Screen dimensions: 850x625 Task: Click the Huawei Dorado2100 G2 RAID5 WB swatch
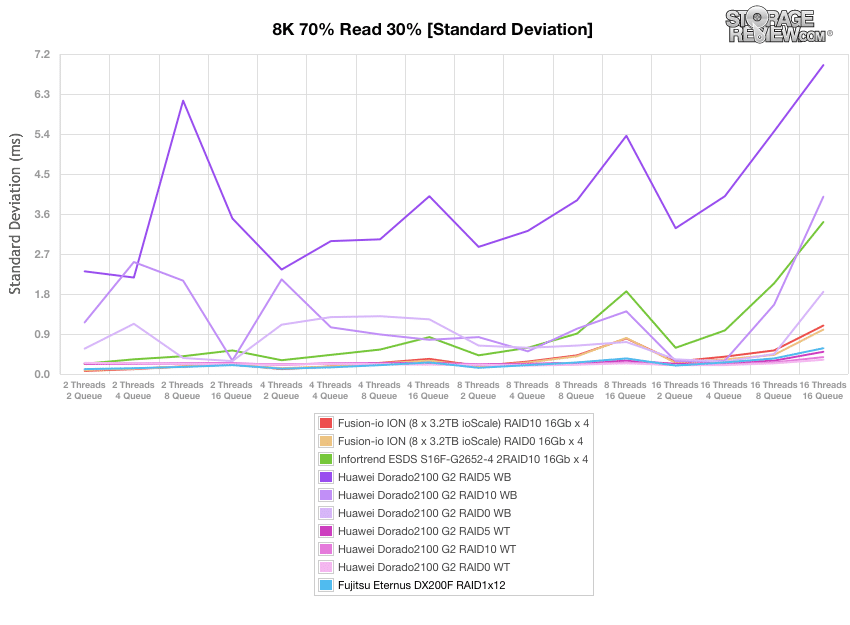pyautogui.click(x=326, y=478)
